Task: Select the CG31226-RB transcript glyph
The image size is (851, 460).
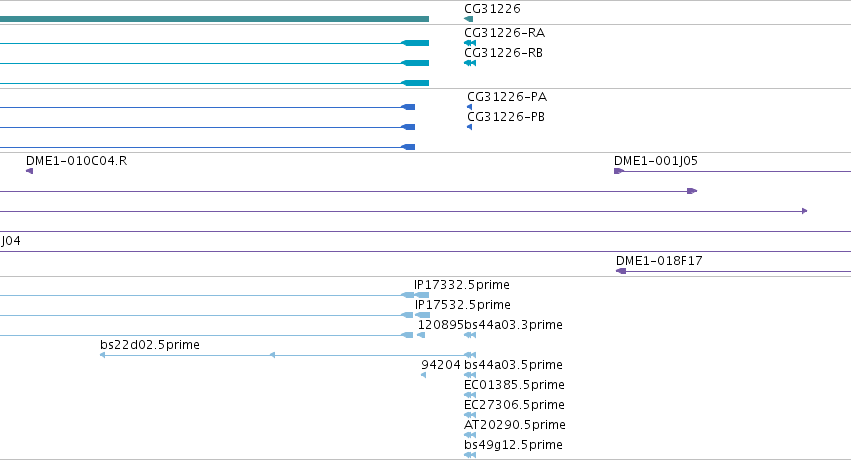Action: [x=470, y=63]
